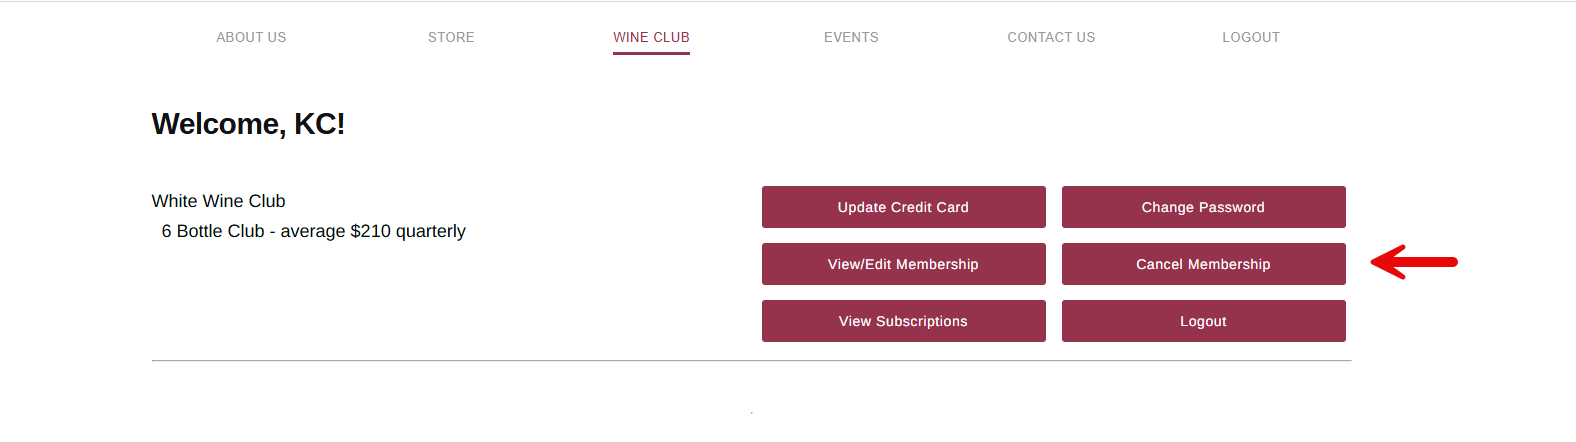This screenshot has width=1576, height=442.
Task: Click the "Welcome, KC!" heading
Action: coord(248,124)
